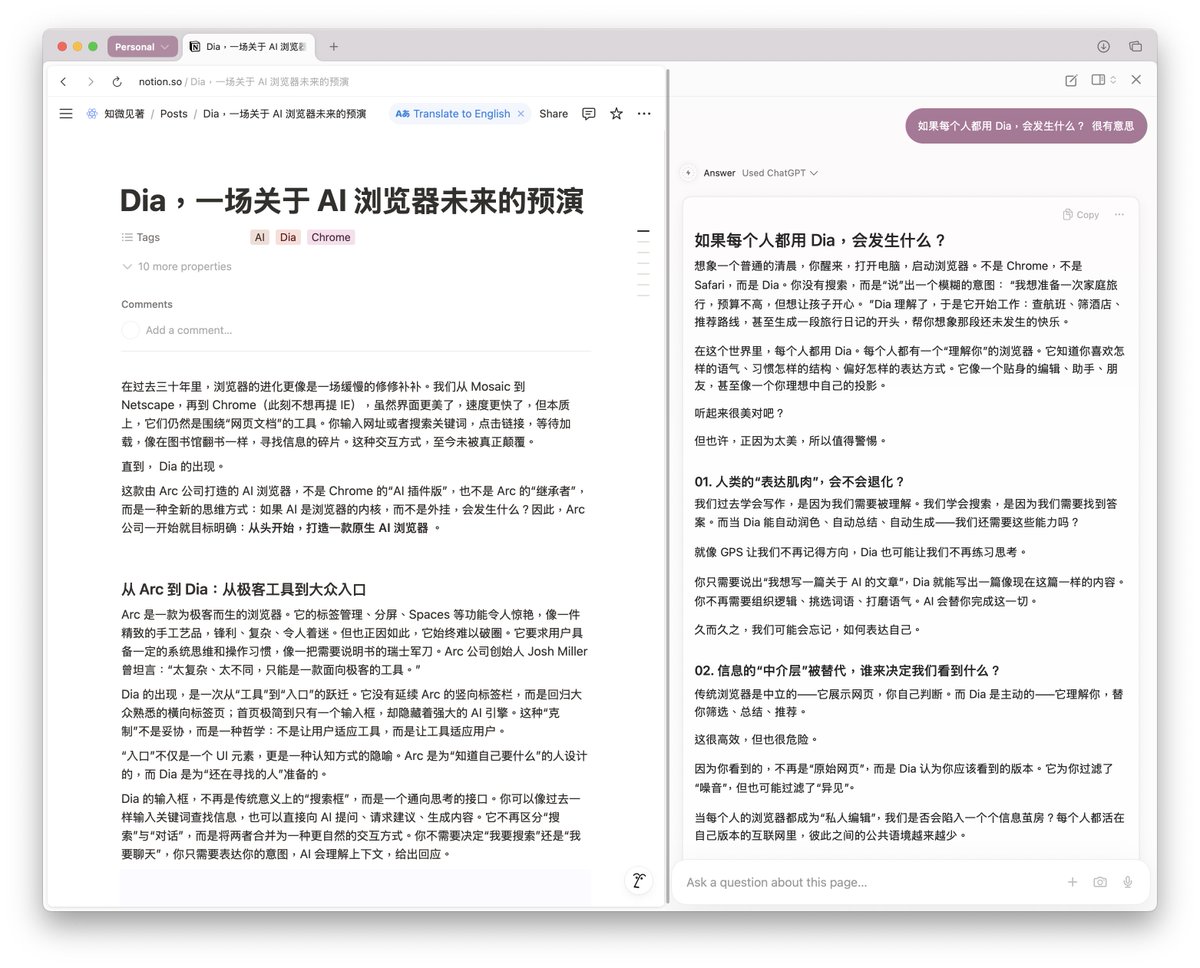
Task: Click the Tags property label
Action: tap(148, 238)
